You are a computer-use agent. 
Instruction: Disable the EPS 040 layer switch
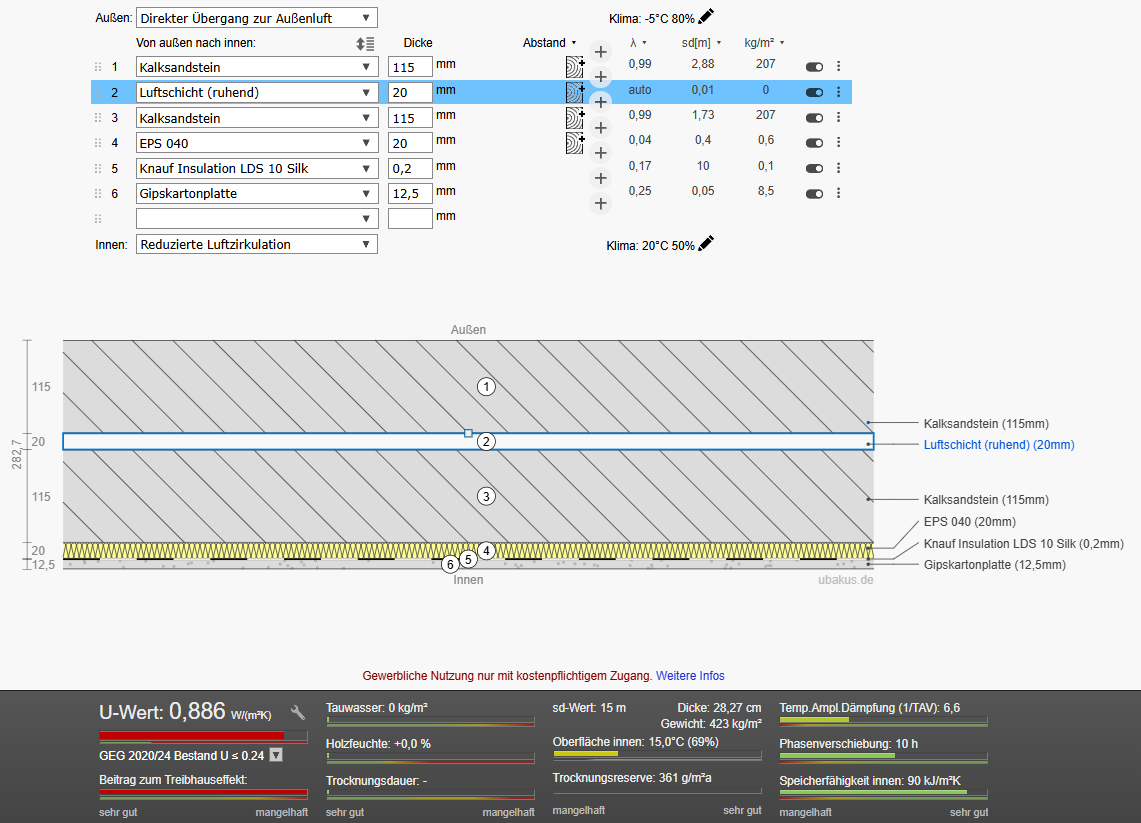click(x=814, y=143)
